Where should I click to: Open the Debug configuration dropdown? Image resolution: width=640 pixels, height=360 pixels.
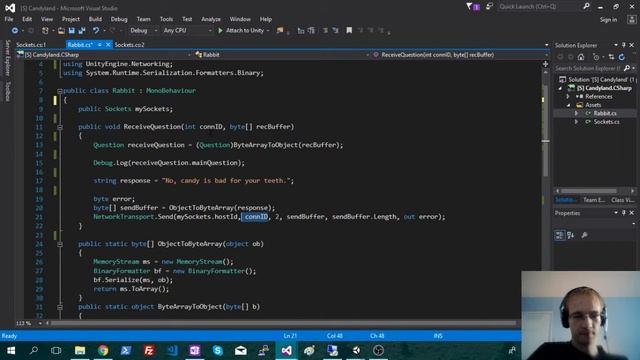[143, 31]
